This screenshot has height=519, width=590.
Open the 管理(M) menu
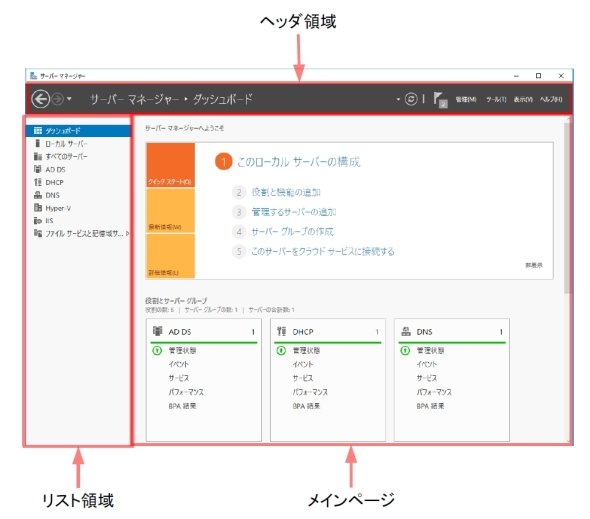point(466,99)
